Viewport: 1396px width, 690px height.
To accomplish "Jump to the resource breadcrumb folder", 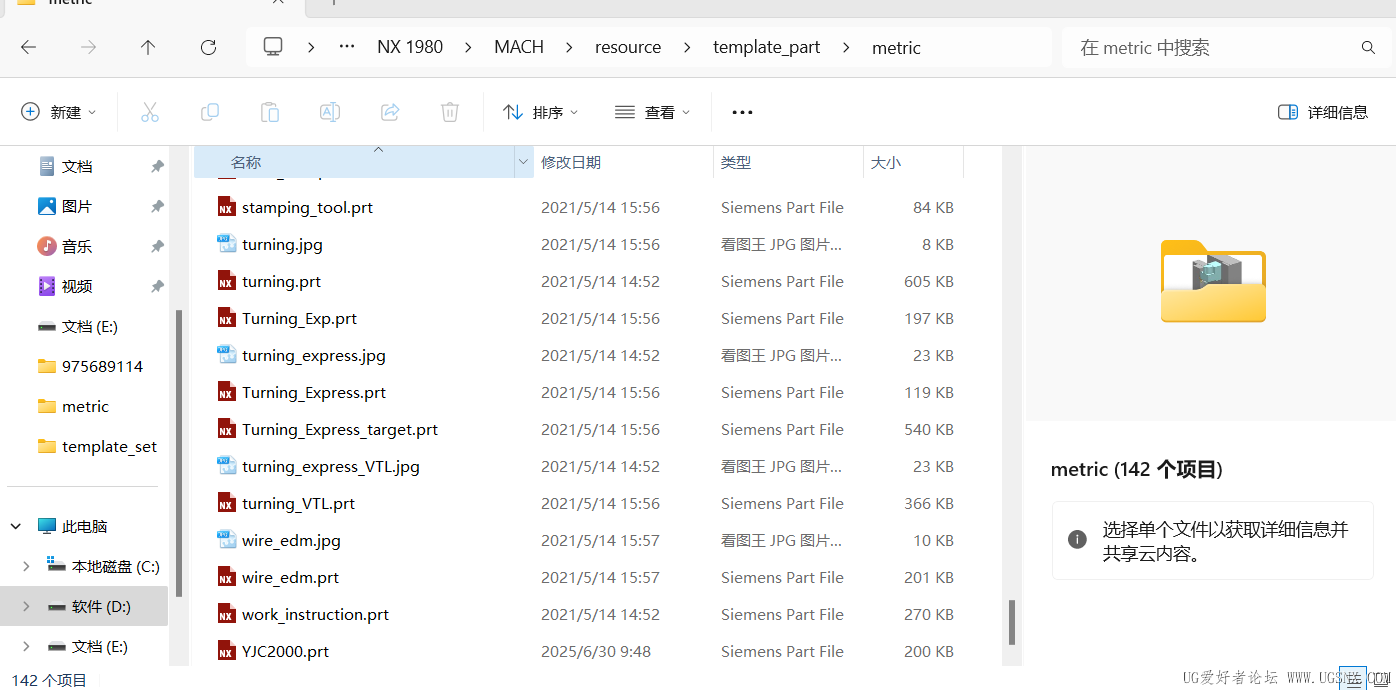I will click(x=628, y=47).
